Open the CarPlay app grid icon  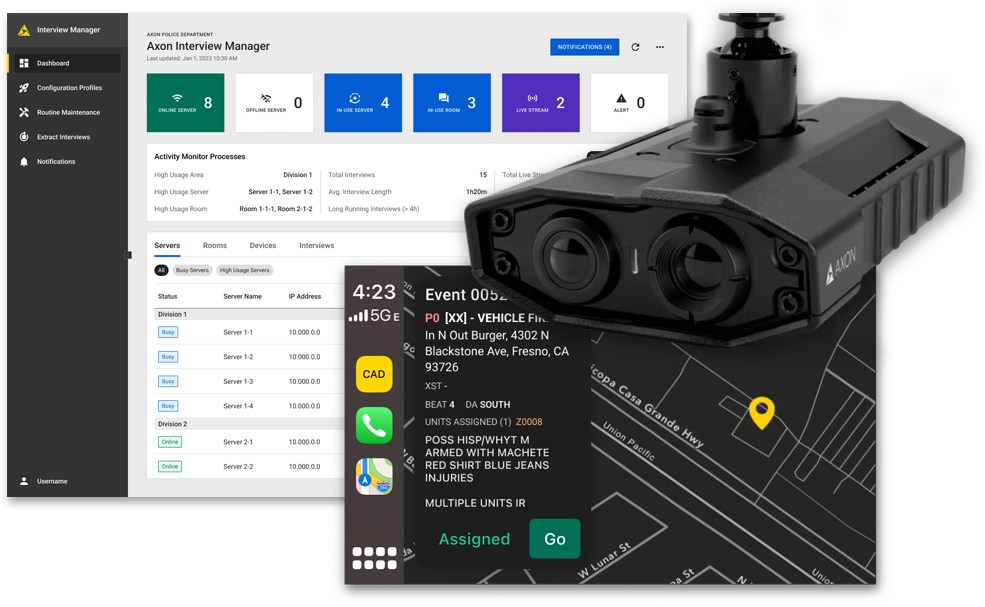tap(374, 558)
